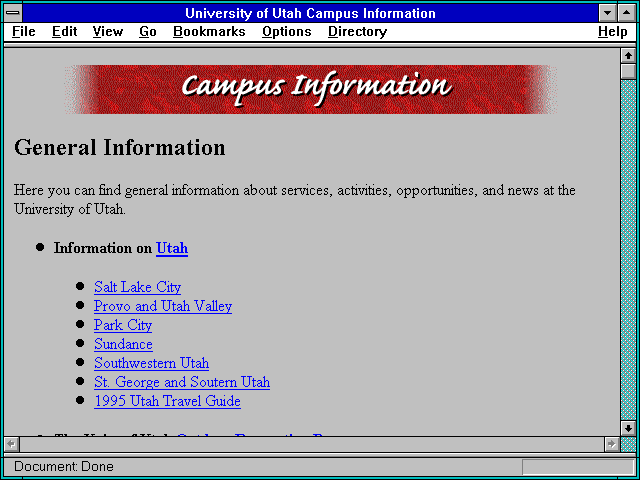Open the Salt Lake City link
This screenshot has width=640, height=480.
(138, 287)
